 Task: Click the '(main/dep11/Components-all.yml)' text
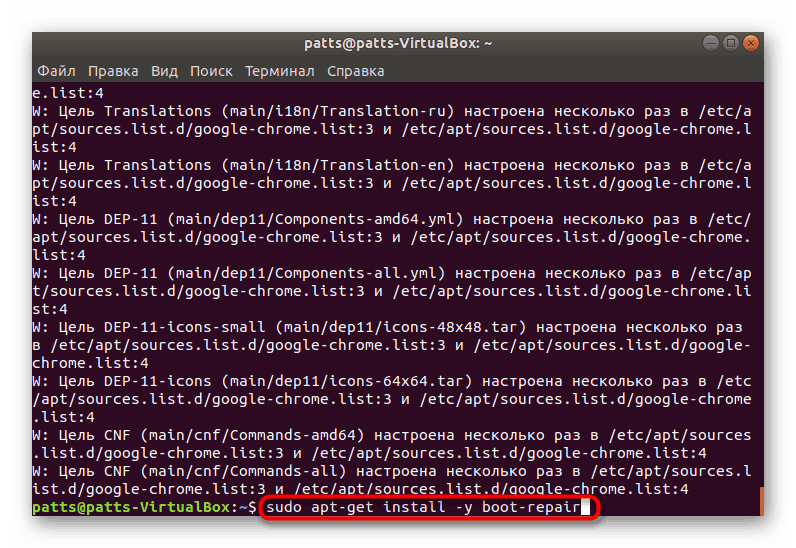306,273
